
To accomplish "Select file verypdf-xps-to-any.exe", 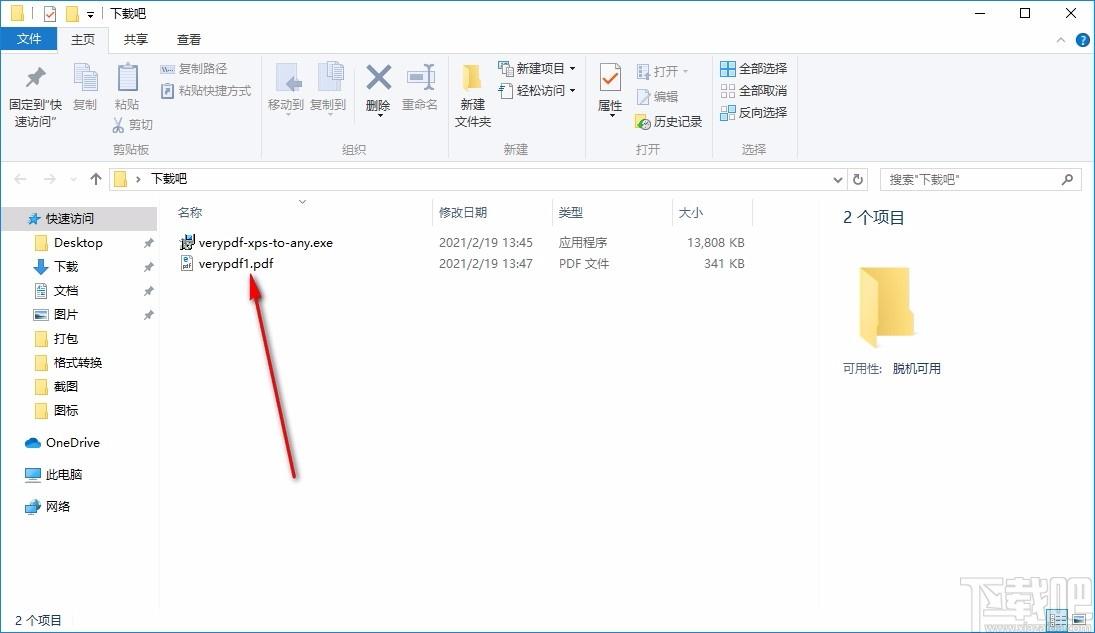I will coord(265,242).
